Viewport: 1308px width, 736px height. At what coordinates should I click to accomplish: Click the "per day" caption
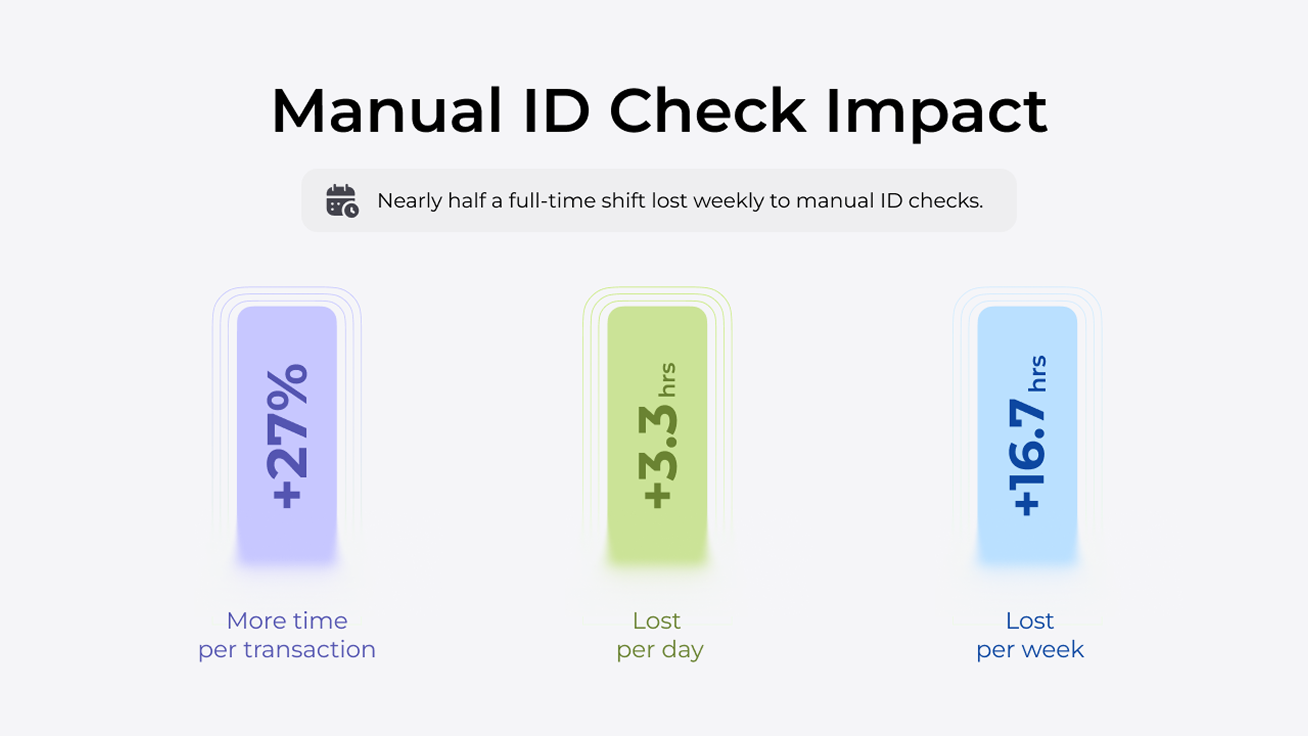point(659,650)
